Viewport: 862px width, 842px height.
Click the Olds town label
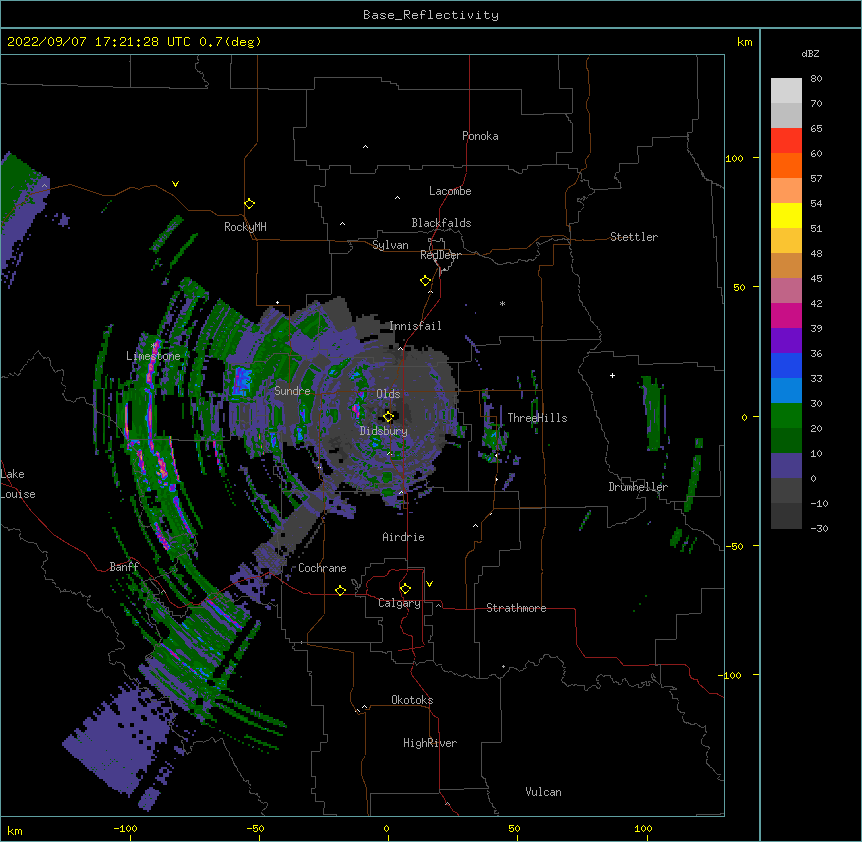point(388,394)
